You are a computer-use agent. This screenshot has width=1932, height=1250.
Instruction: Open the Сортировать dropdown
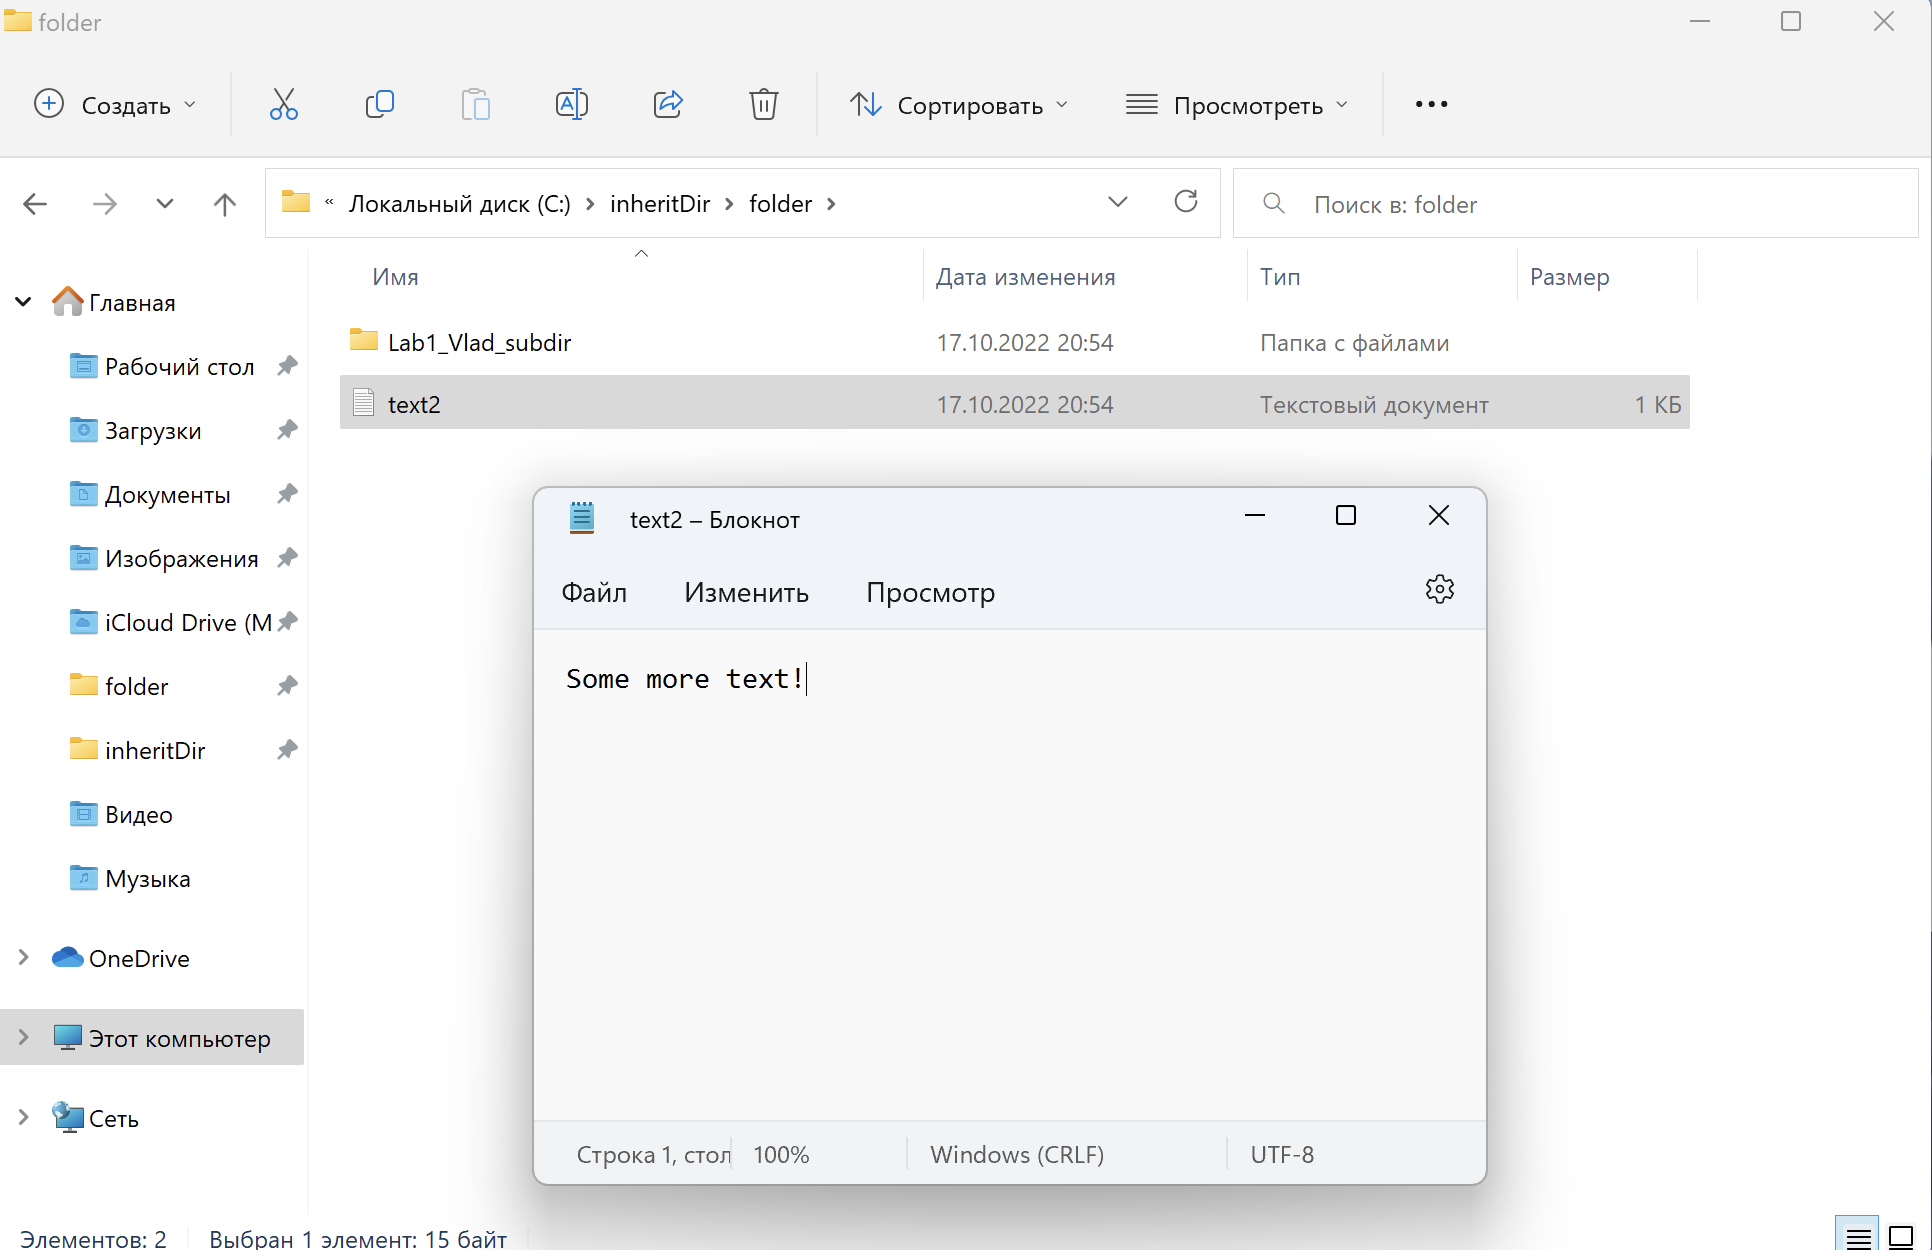[x=958, y=105]
